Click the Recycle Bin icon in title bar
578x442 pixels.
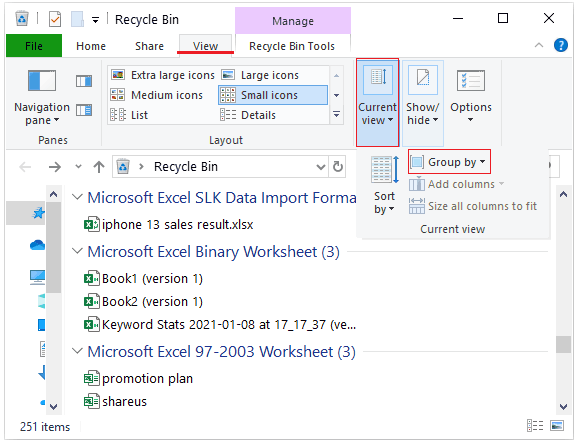[22, 18]
